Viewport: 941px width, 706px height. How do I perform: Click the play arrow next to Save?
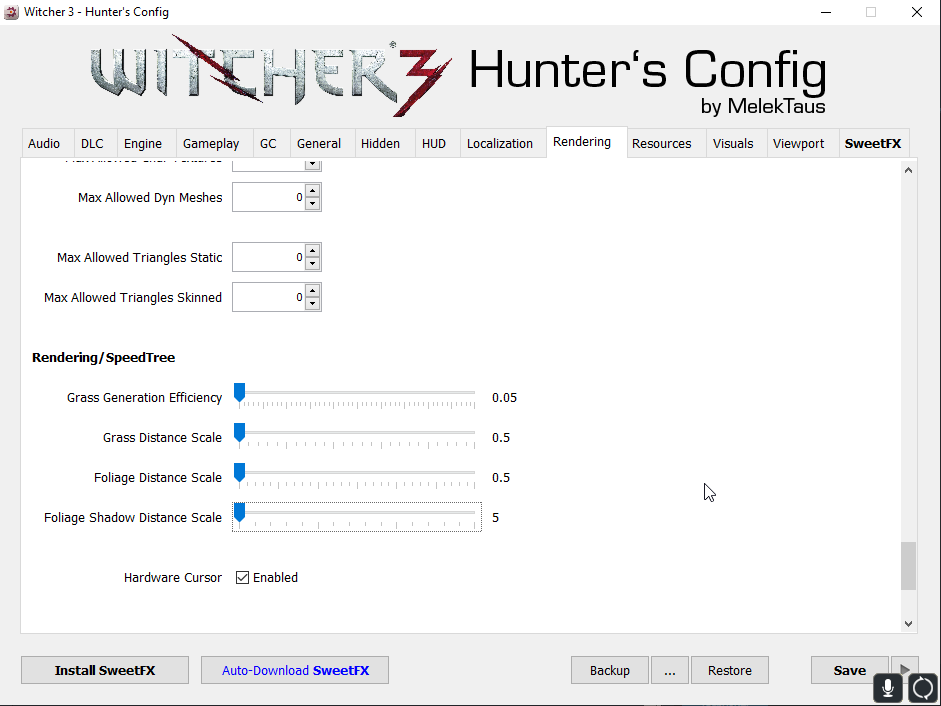[x=905, y=667]
